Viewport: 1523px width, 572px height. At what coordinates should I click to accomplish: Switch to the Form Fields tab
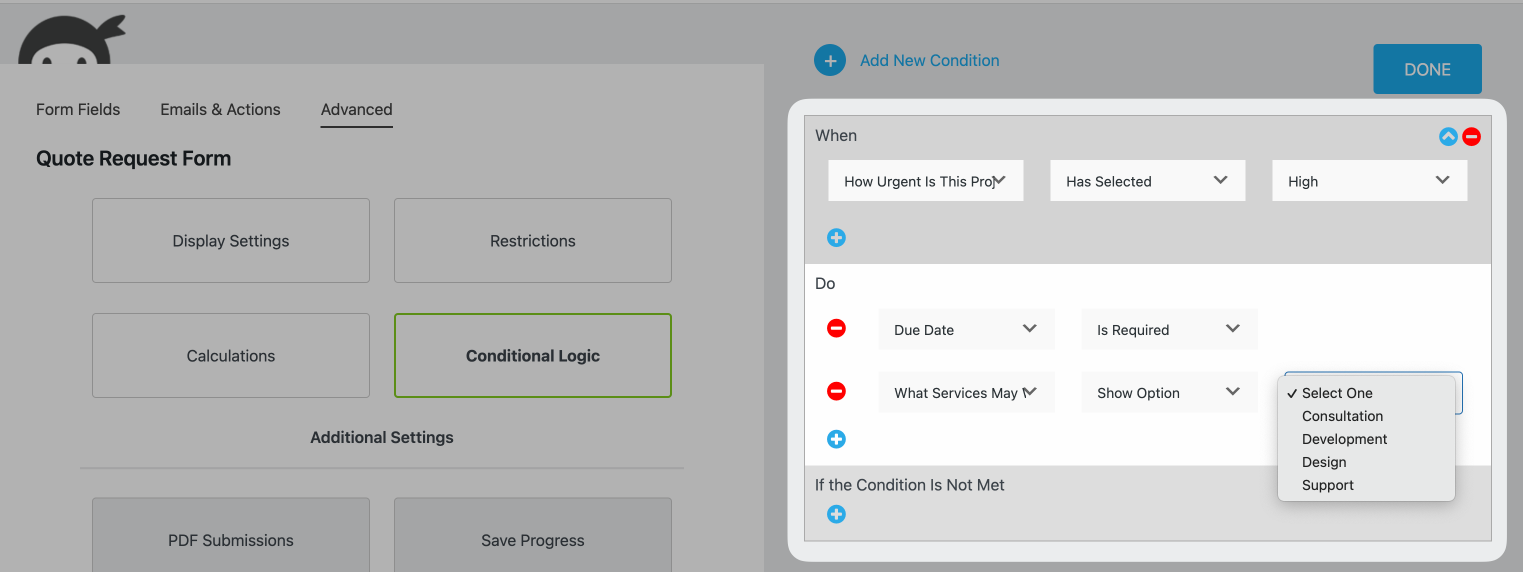tap(78, 110)
